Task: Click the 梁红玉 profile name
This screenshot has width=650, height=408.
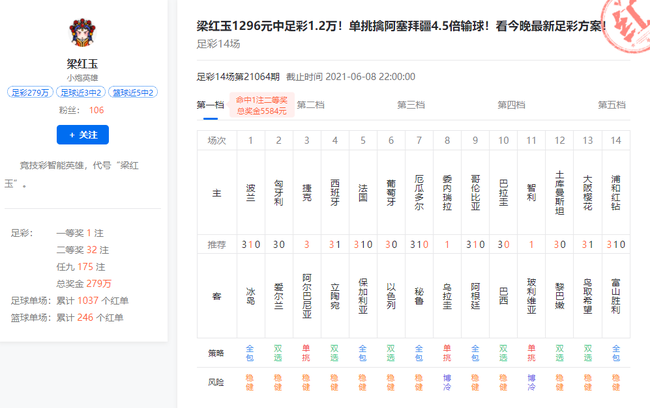Action: (x=82, y=64)
